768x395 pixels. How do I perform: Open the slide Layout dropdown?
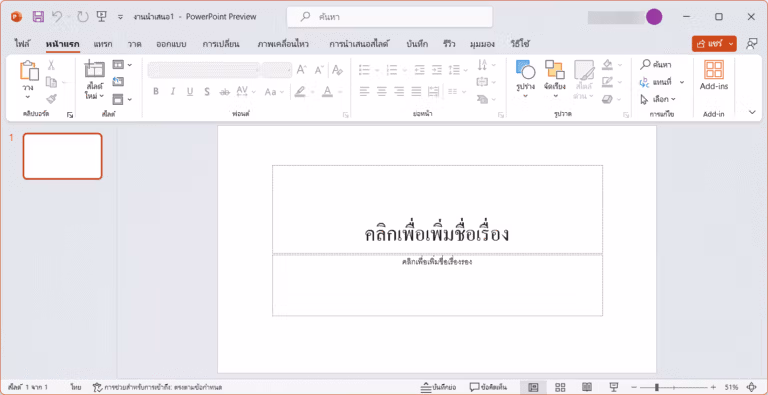tap(122, 65)
